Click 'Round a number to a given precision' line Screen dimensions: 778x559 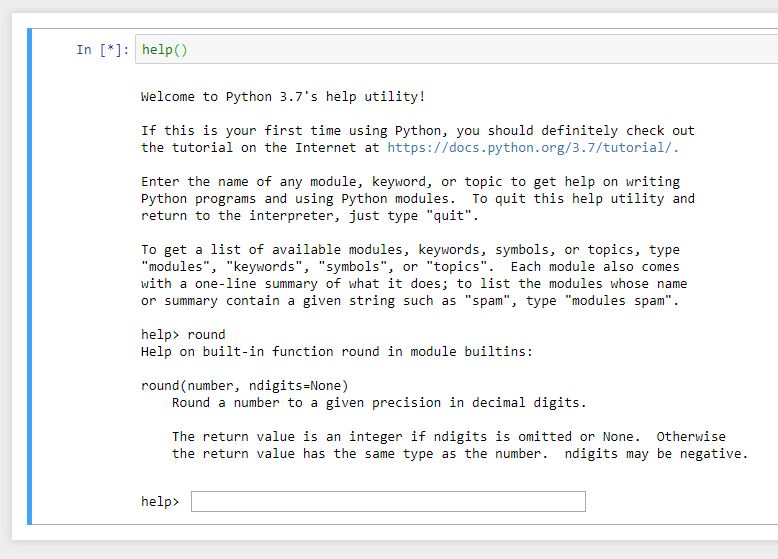pyautogui.click(x=379, y=402)
